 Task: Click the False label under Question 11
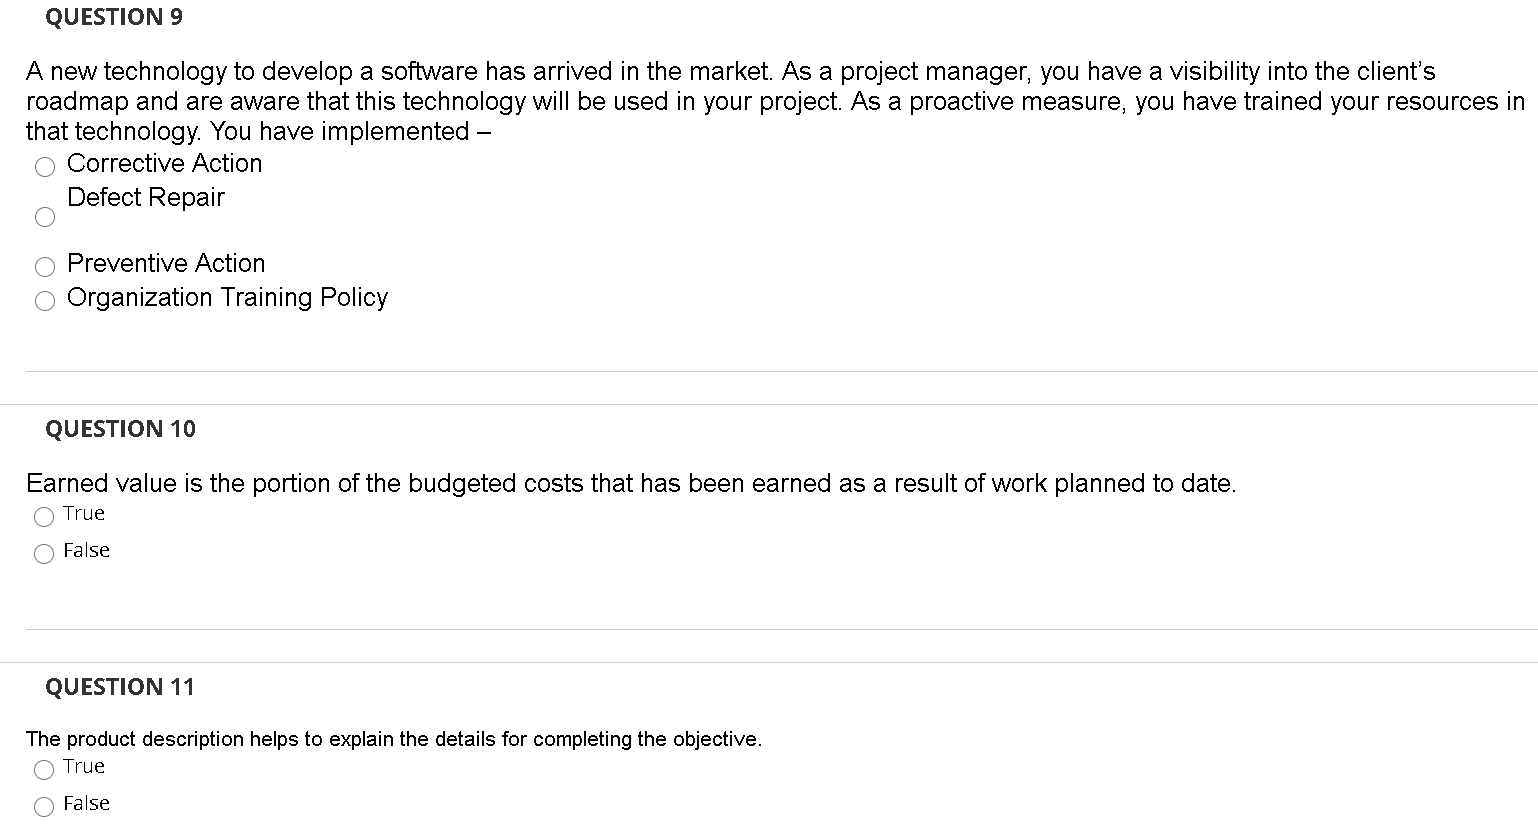[x=86, y=803]
